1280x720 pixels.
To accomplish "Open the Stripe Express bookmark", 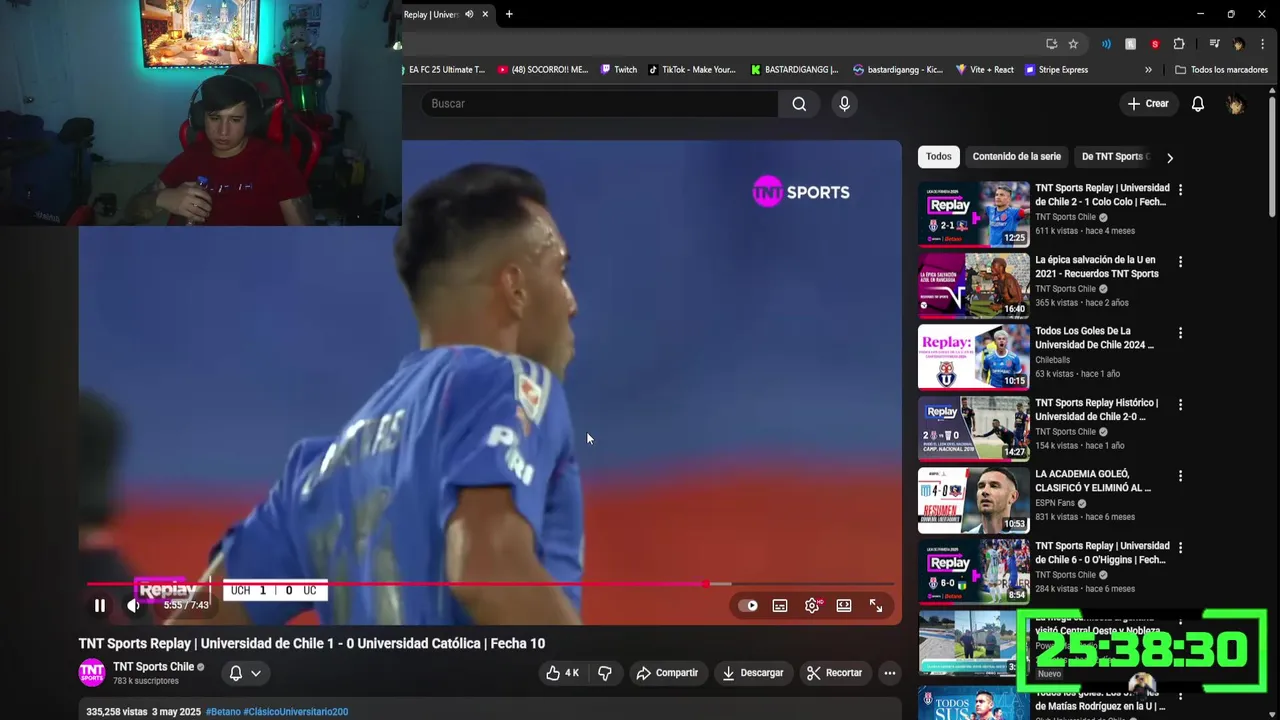I will pyautogui.click(x=1057, y=70).
